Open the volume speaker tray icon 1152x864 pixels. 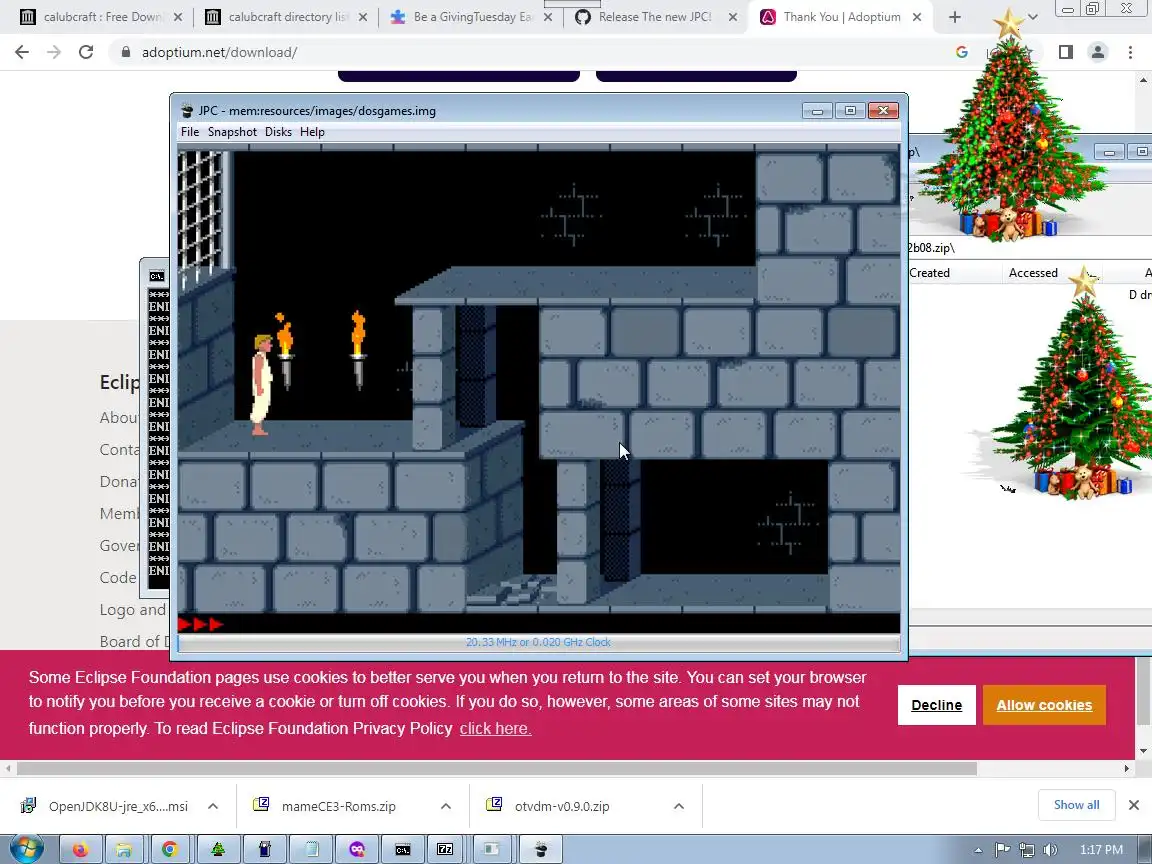point(1050,850)
